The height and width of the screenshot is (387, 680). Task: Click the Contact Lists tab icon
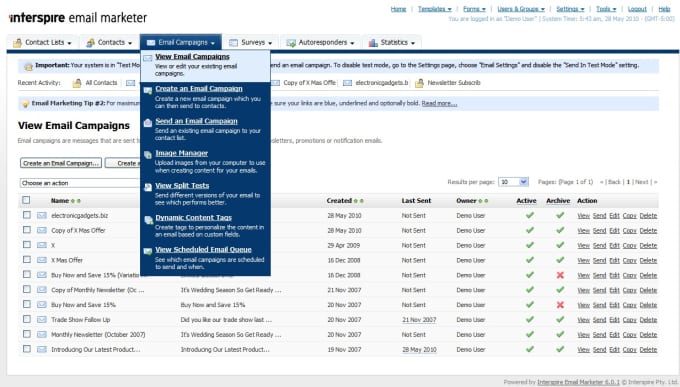pos(17,43)
